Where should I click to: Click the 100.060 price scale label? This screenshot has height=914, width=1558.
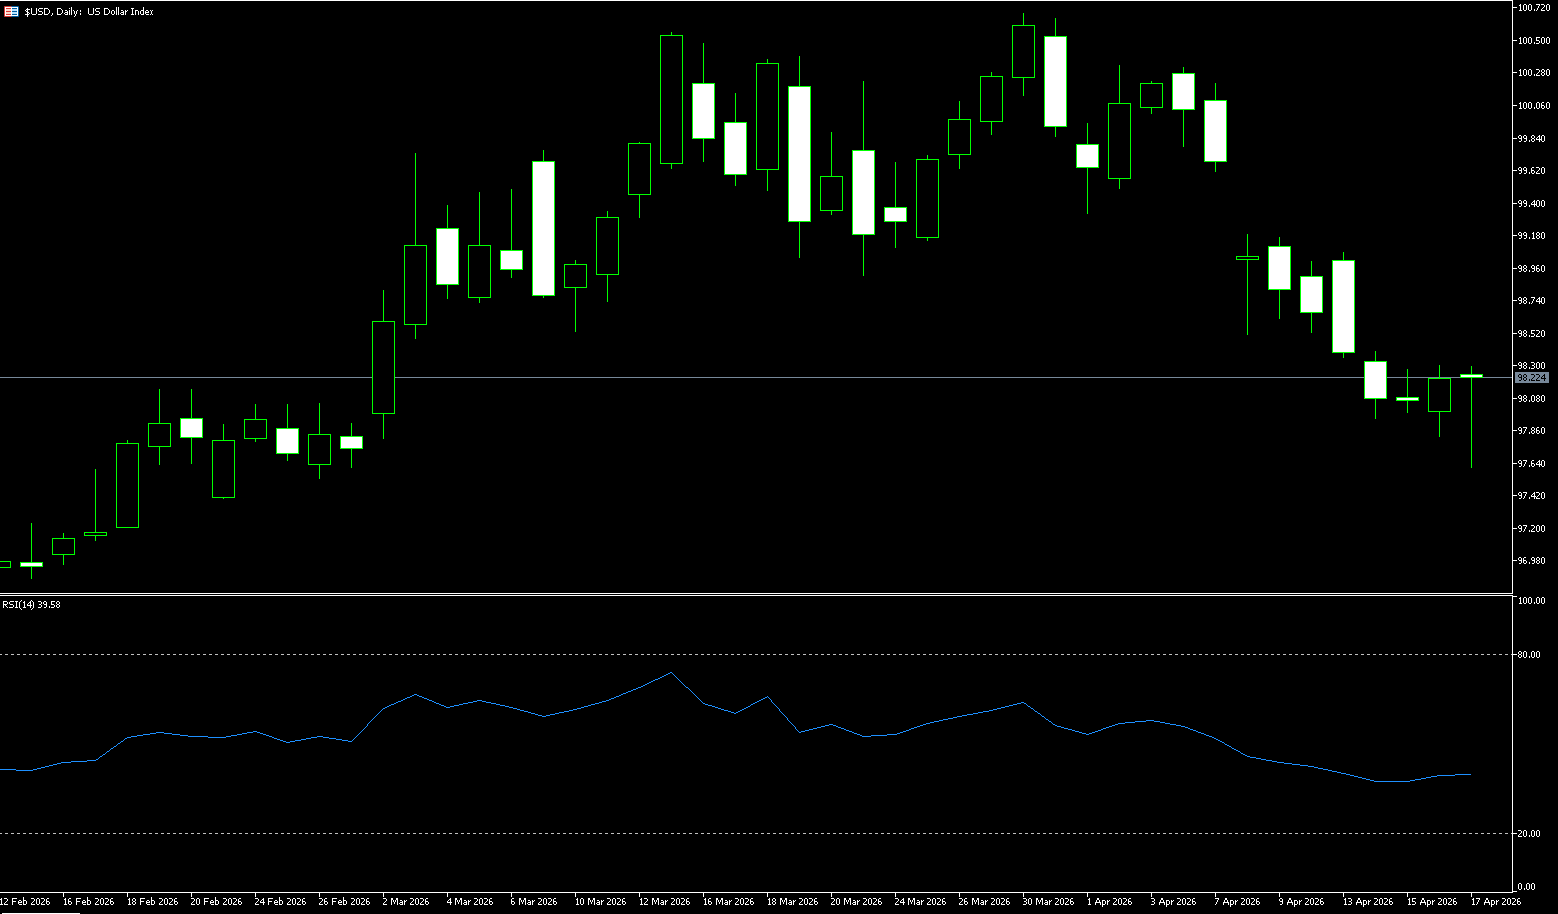pyautogui.click(x=1534, y=106)
